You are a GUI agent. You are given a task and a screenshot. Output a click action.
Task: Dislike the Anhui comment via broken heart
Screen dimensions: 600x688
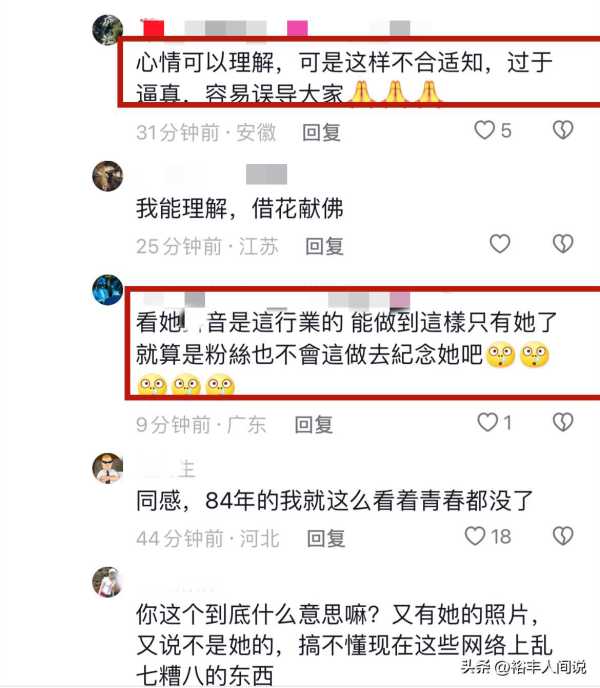pos(563,130)
